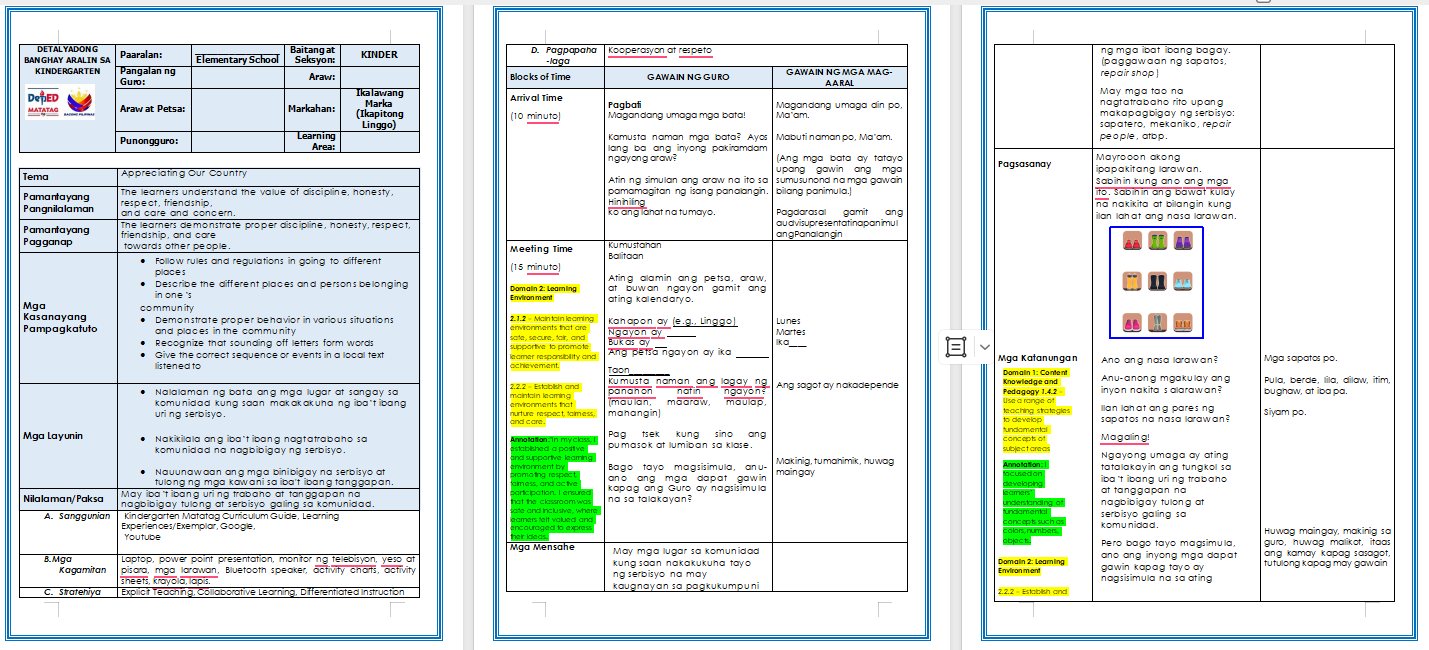Click 'Explicit Teaching, Collaborative Learning' strategy text
The height and width of the screenshot is (650, 1429).
(206, 592)
